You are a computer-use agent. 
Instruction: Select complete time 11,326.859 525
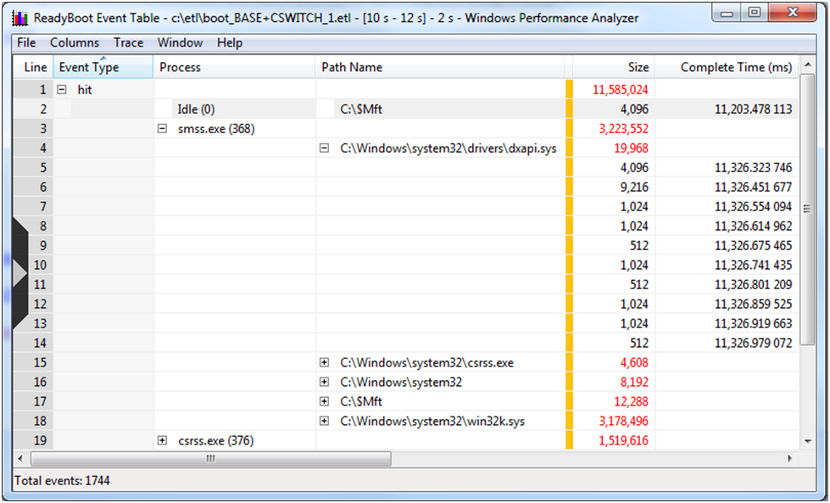(x=753, y=304)
